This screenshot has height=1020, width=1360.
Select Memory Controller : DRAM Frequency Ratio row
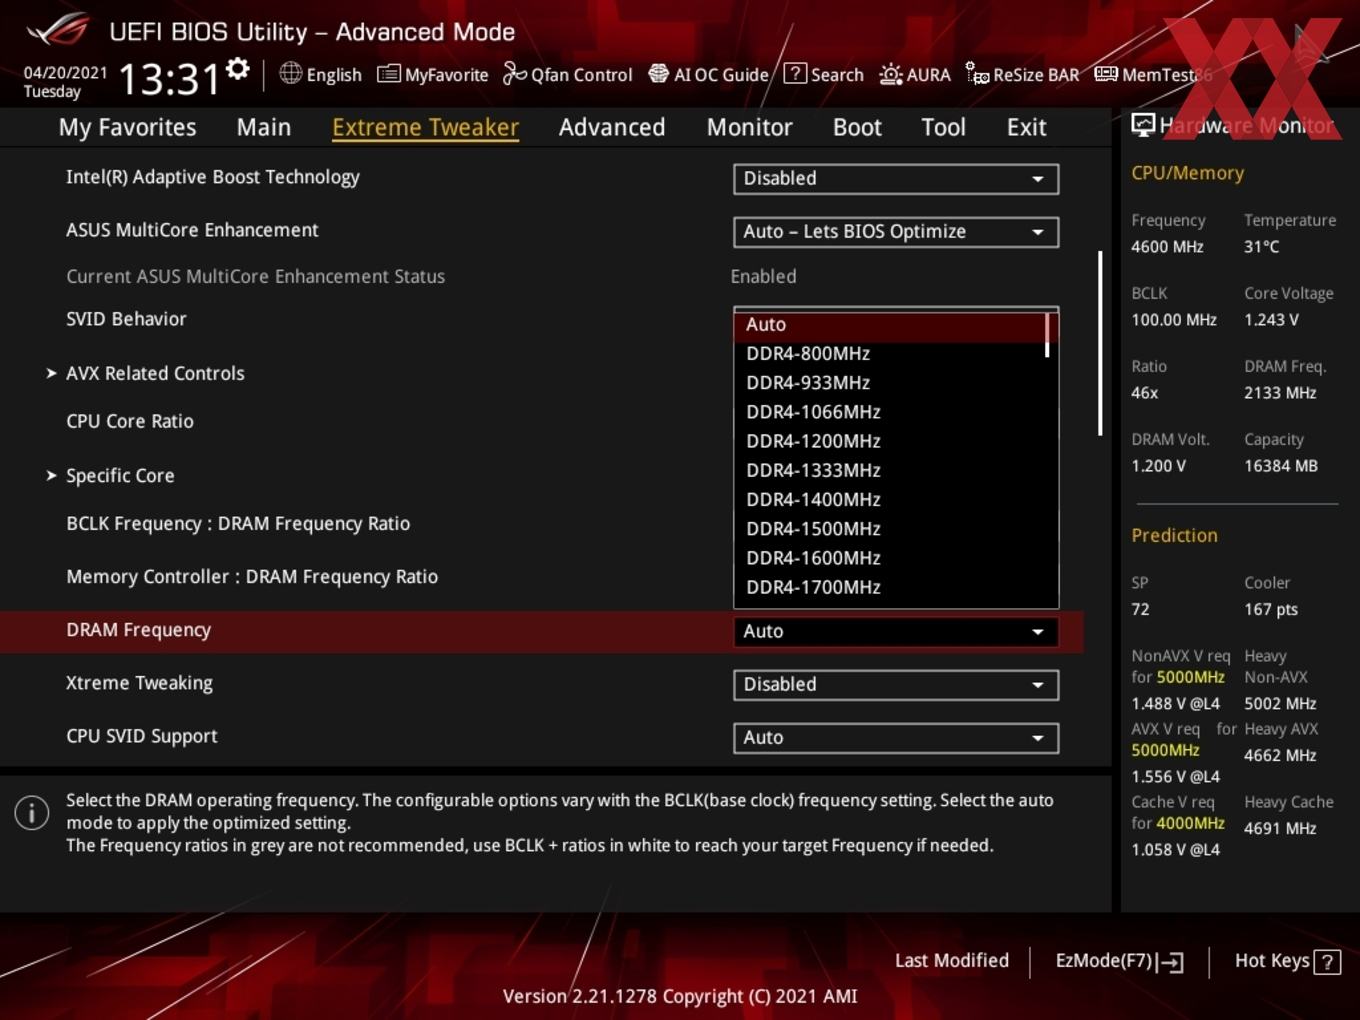[x=252, y=577]
